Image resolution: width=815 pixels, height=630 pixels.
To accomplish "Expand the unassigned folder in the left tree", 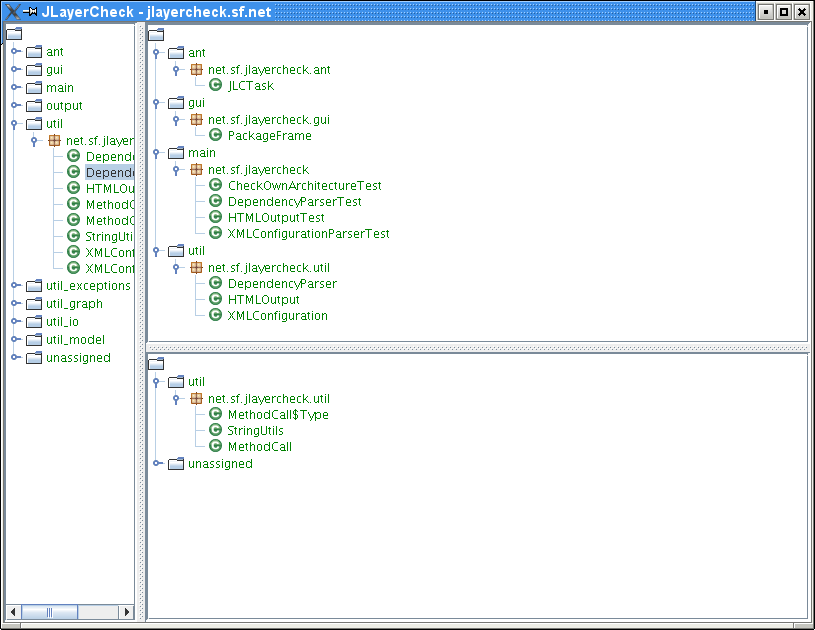I will click(15, 357).
